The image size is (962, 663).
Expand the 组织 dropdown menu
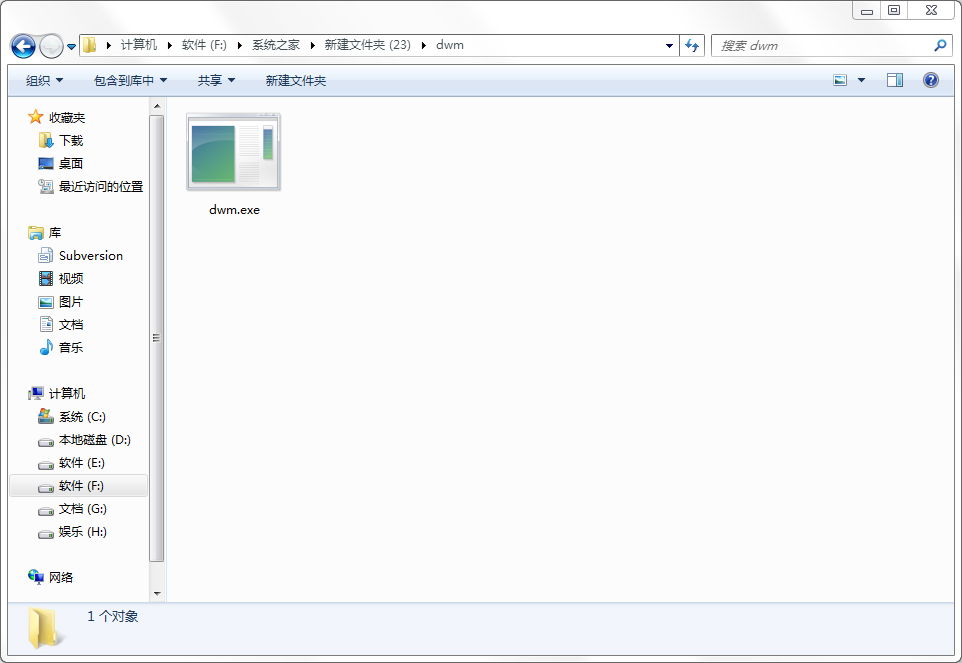coord(44,80)
